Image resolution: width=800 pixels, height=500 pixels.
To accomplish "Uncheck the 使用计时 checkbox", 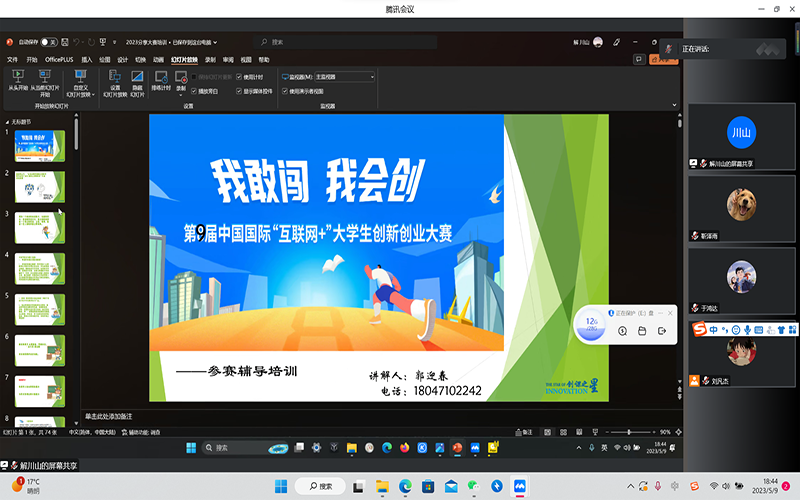I will pyautogui.click(x=239, y=76).
